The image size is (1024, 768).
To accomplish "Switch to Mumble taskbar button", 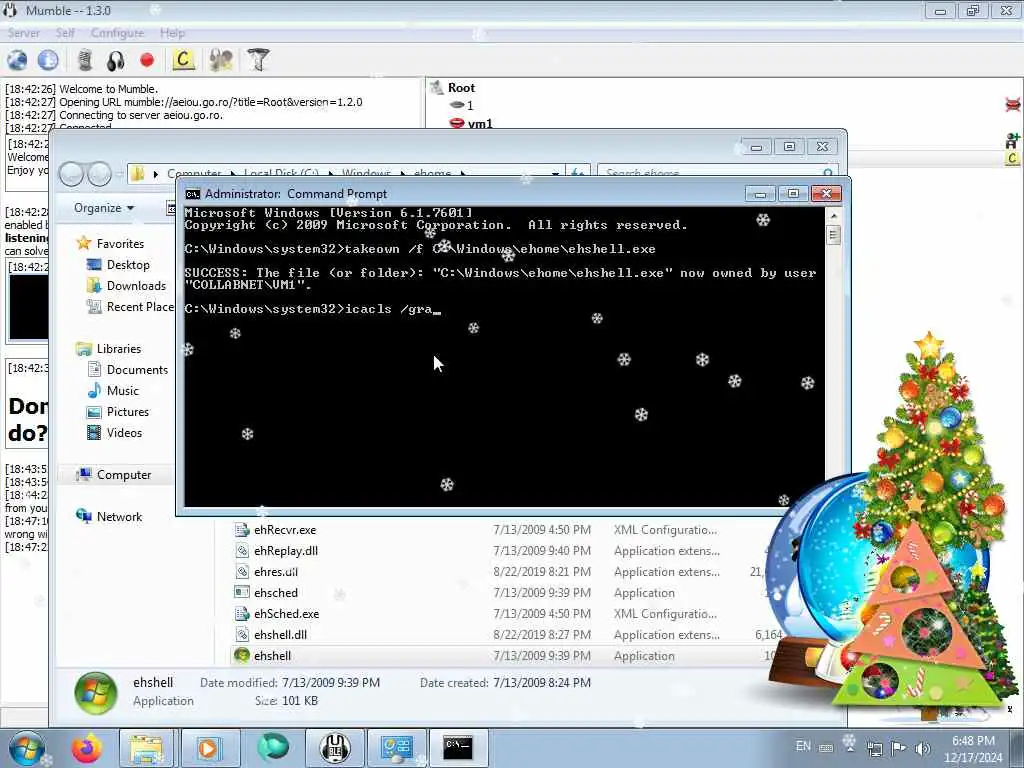I will coord(334,748).
